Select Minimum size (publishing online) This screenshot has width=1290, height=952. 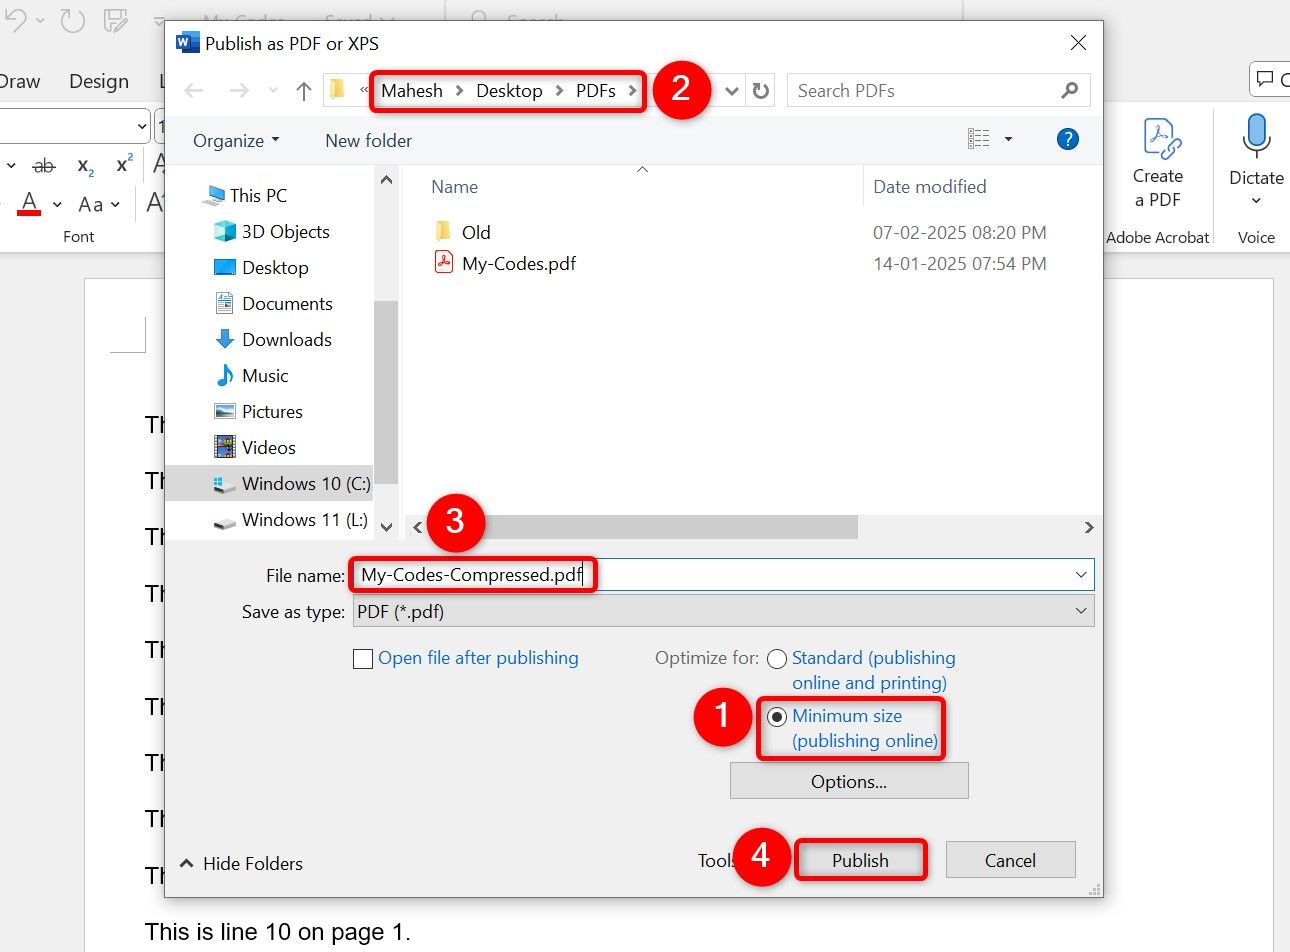pos(778,716)
